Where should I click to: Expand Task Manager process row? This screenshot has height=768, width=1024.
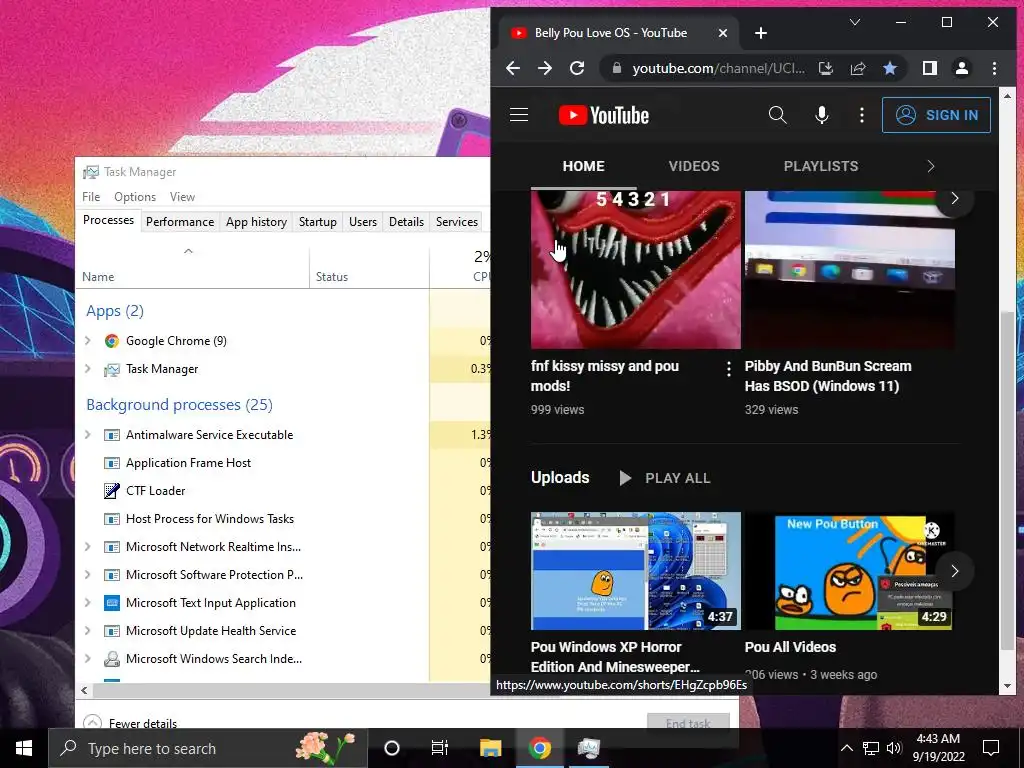pyautogui.click(x=88, y=368)
